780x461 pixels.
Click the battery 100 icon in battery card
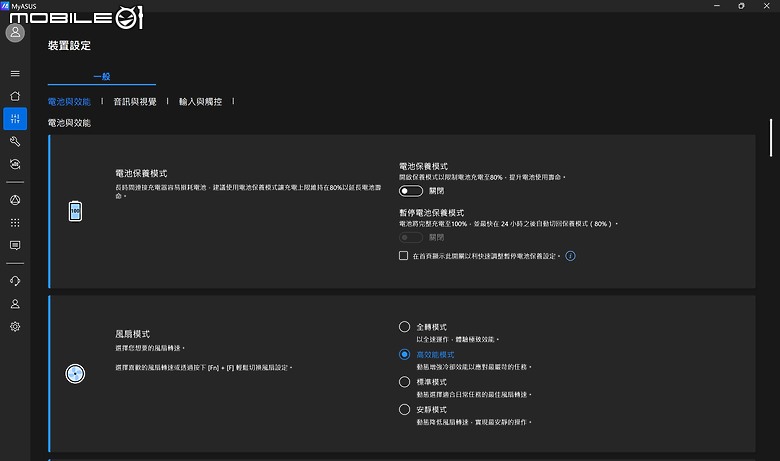click(75, 211)
